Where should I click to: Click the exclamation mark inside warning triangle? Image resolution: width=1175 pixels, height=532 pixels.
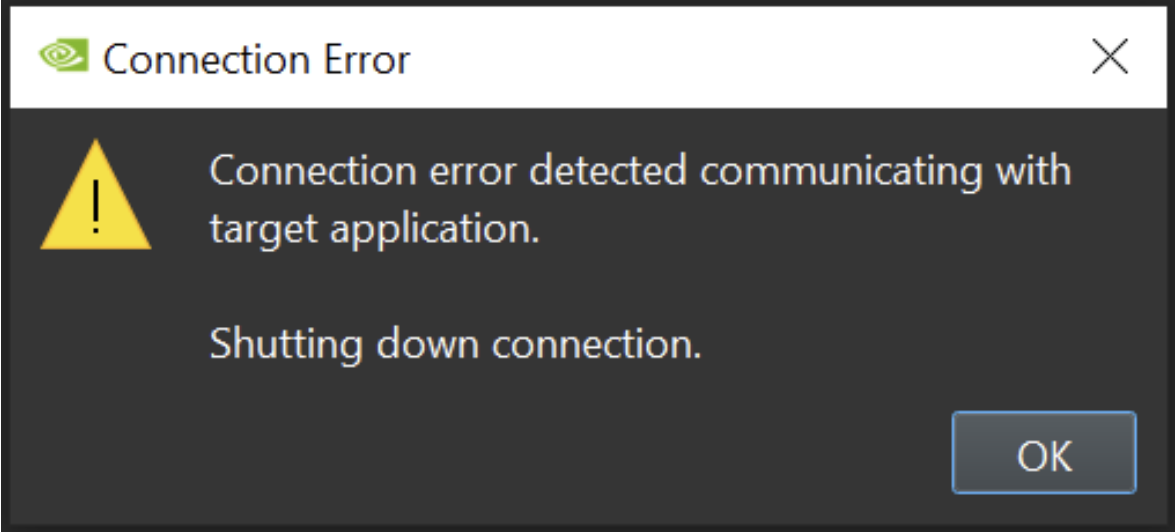(96, 207)
